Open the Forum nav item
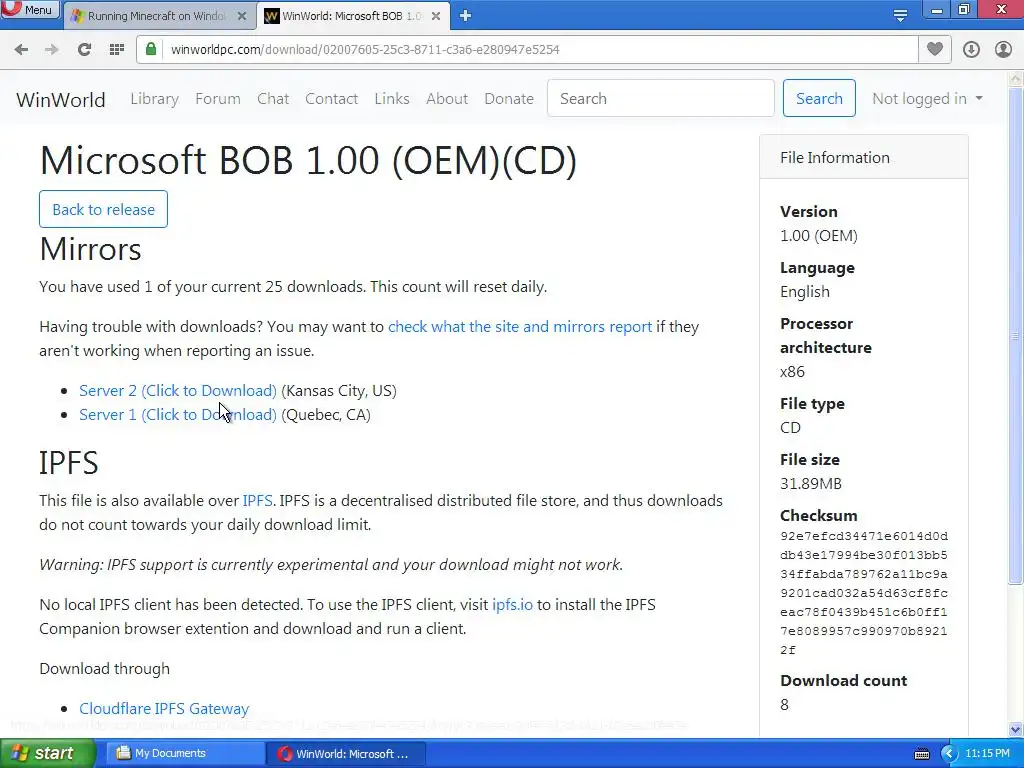This screenshot has width=1024, height=768. pos(218,99)
